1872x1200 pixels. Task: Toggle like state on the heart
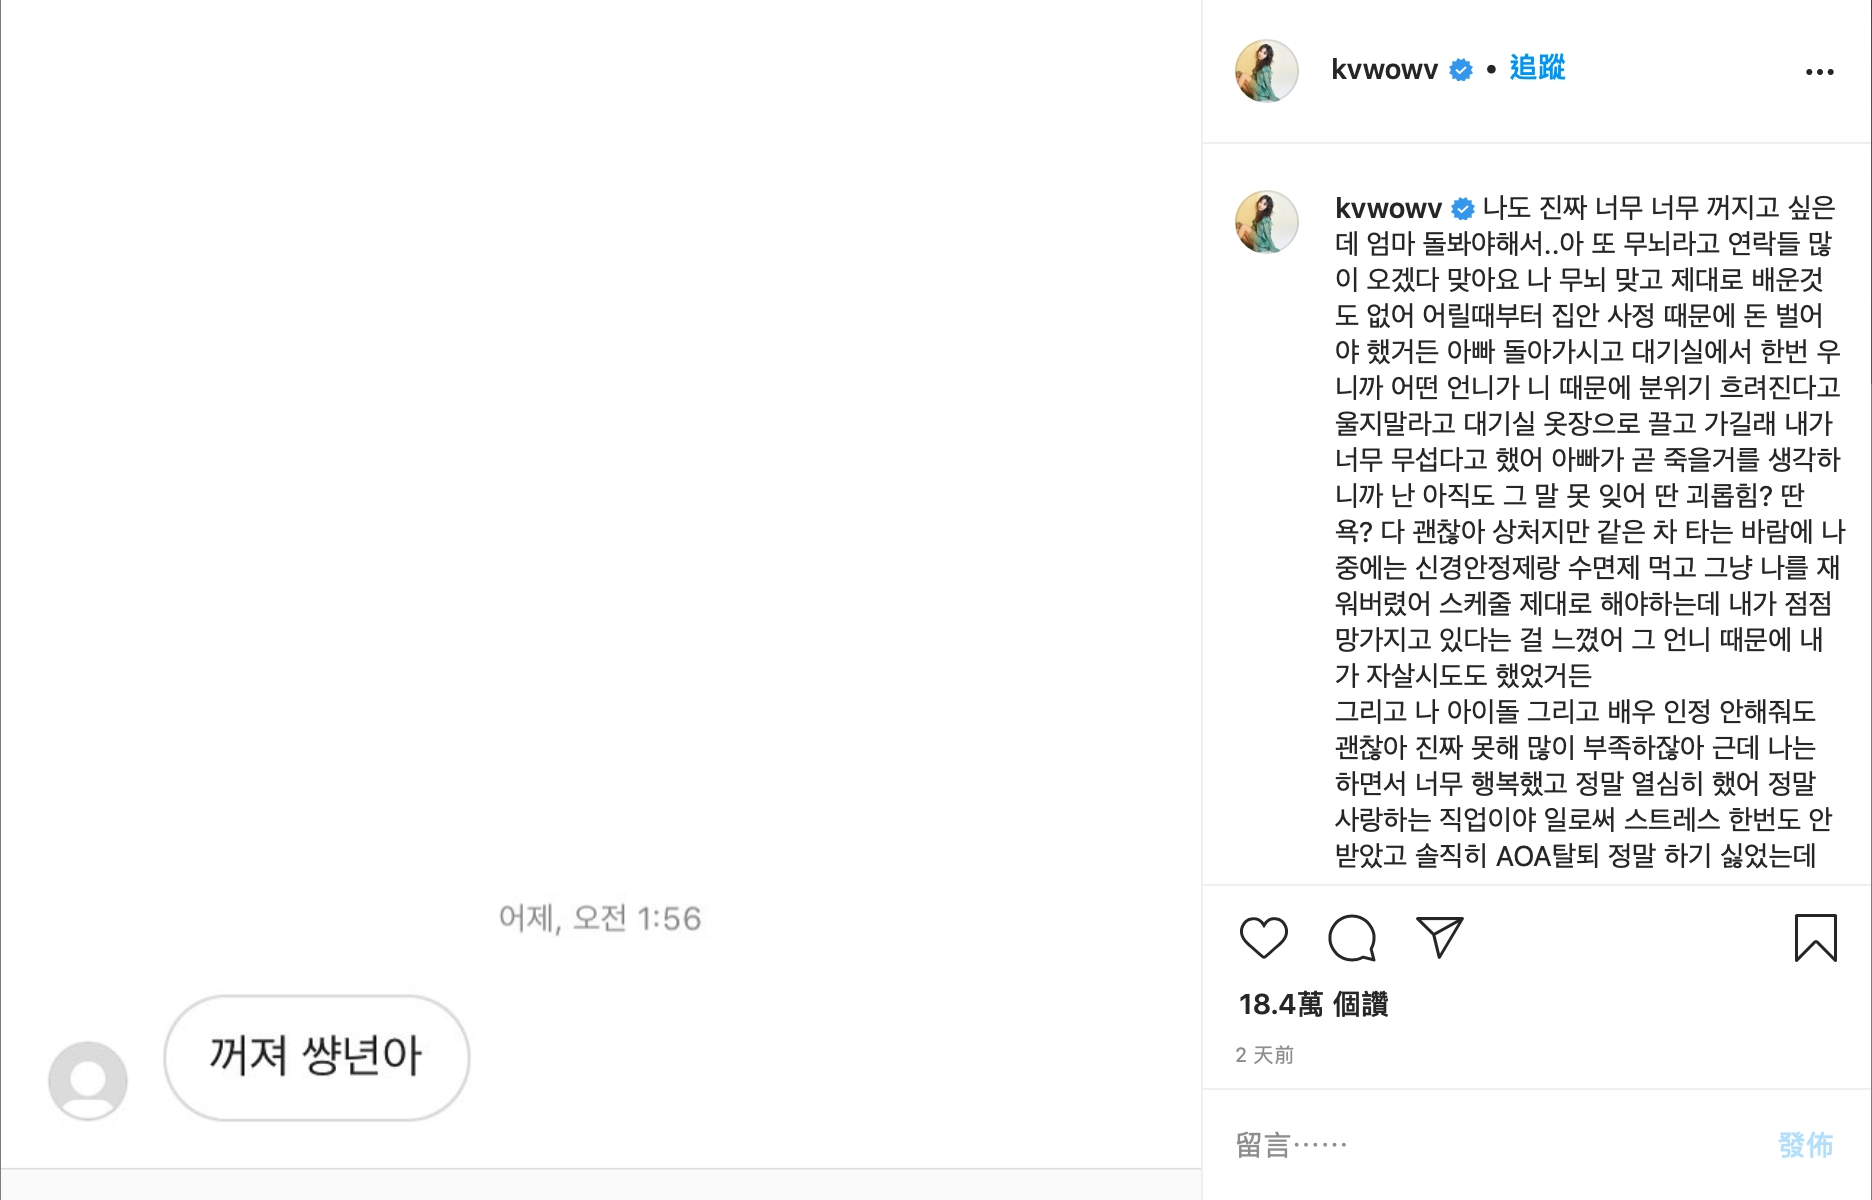click(1264, 938)
